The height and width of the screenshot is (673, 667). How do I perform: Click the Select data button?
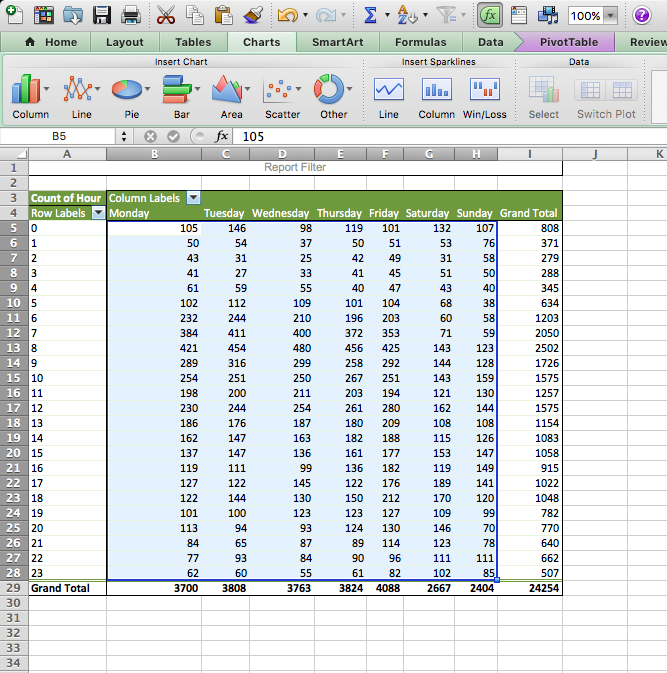pos(544,97)
